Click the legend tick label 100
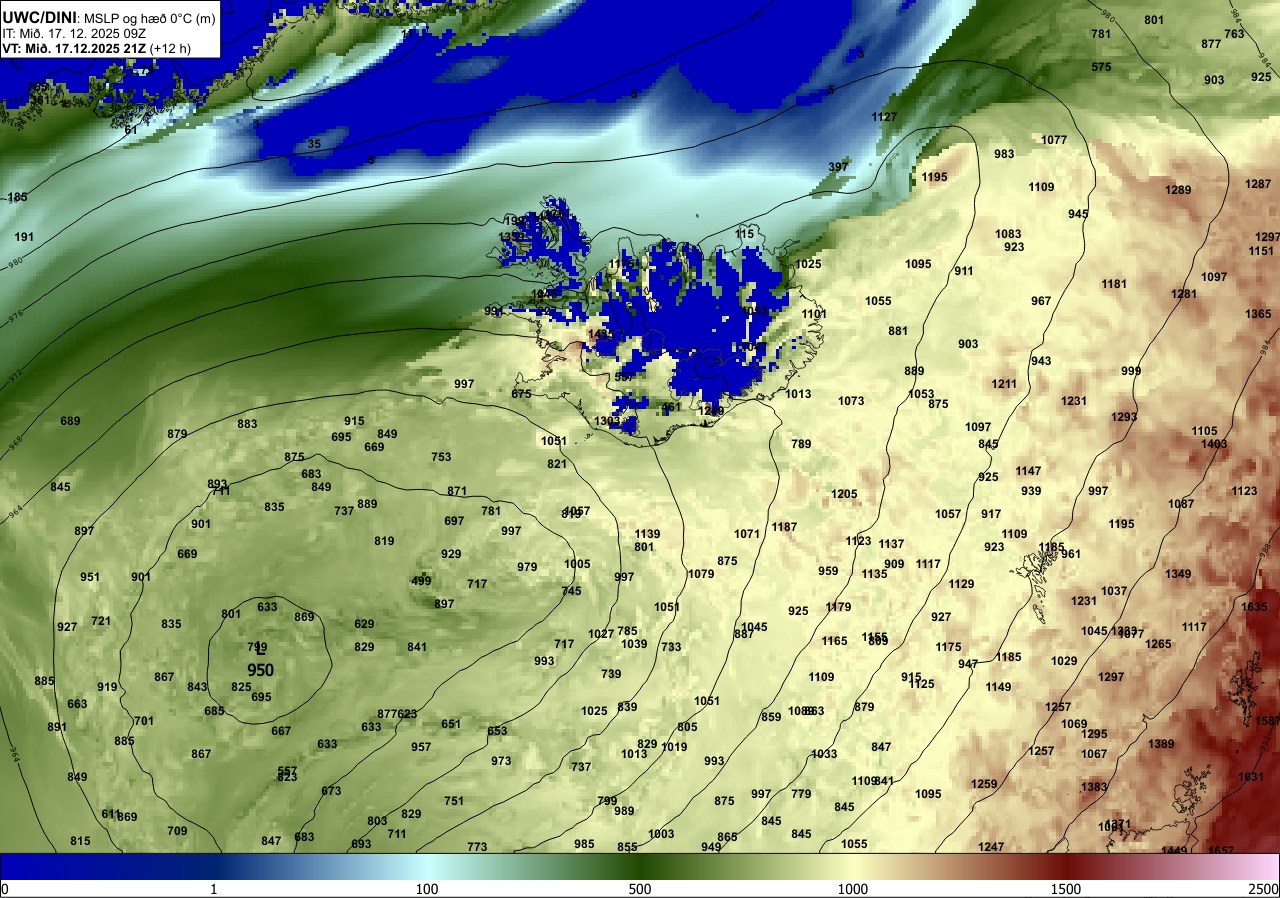 coord(427,889)
